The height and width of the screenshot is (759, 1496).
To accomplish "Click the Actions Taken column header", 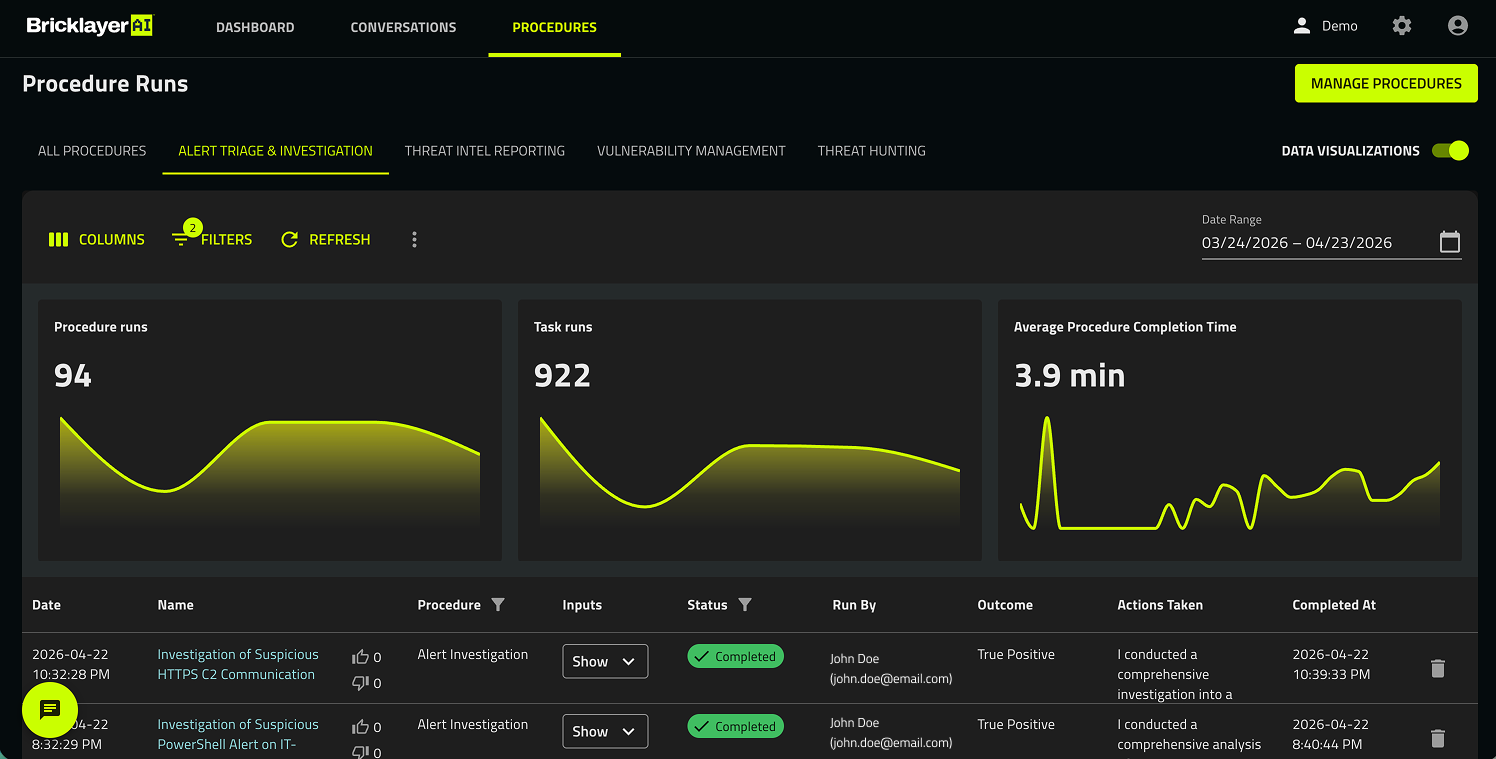I will (x=1160, y=605).
